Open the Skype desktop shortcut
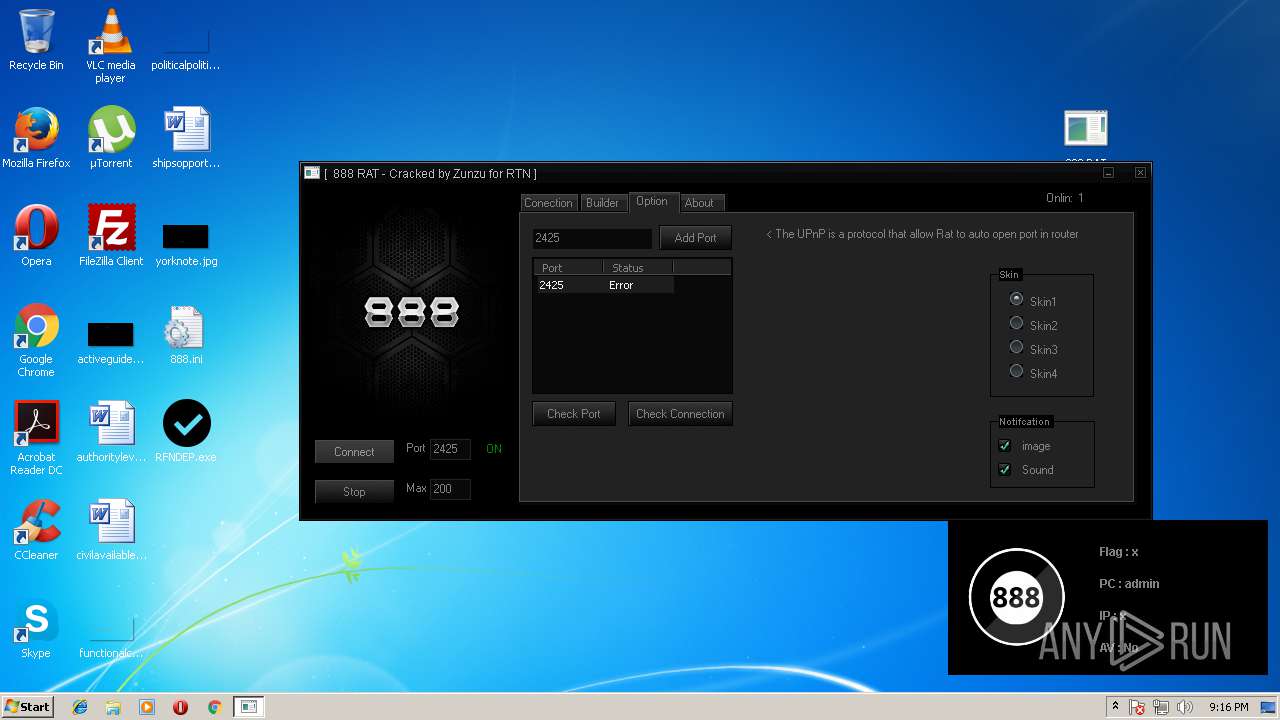The image size is (1280, 720). click(x=36, y=628)
